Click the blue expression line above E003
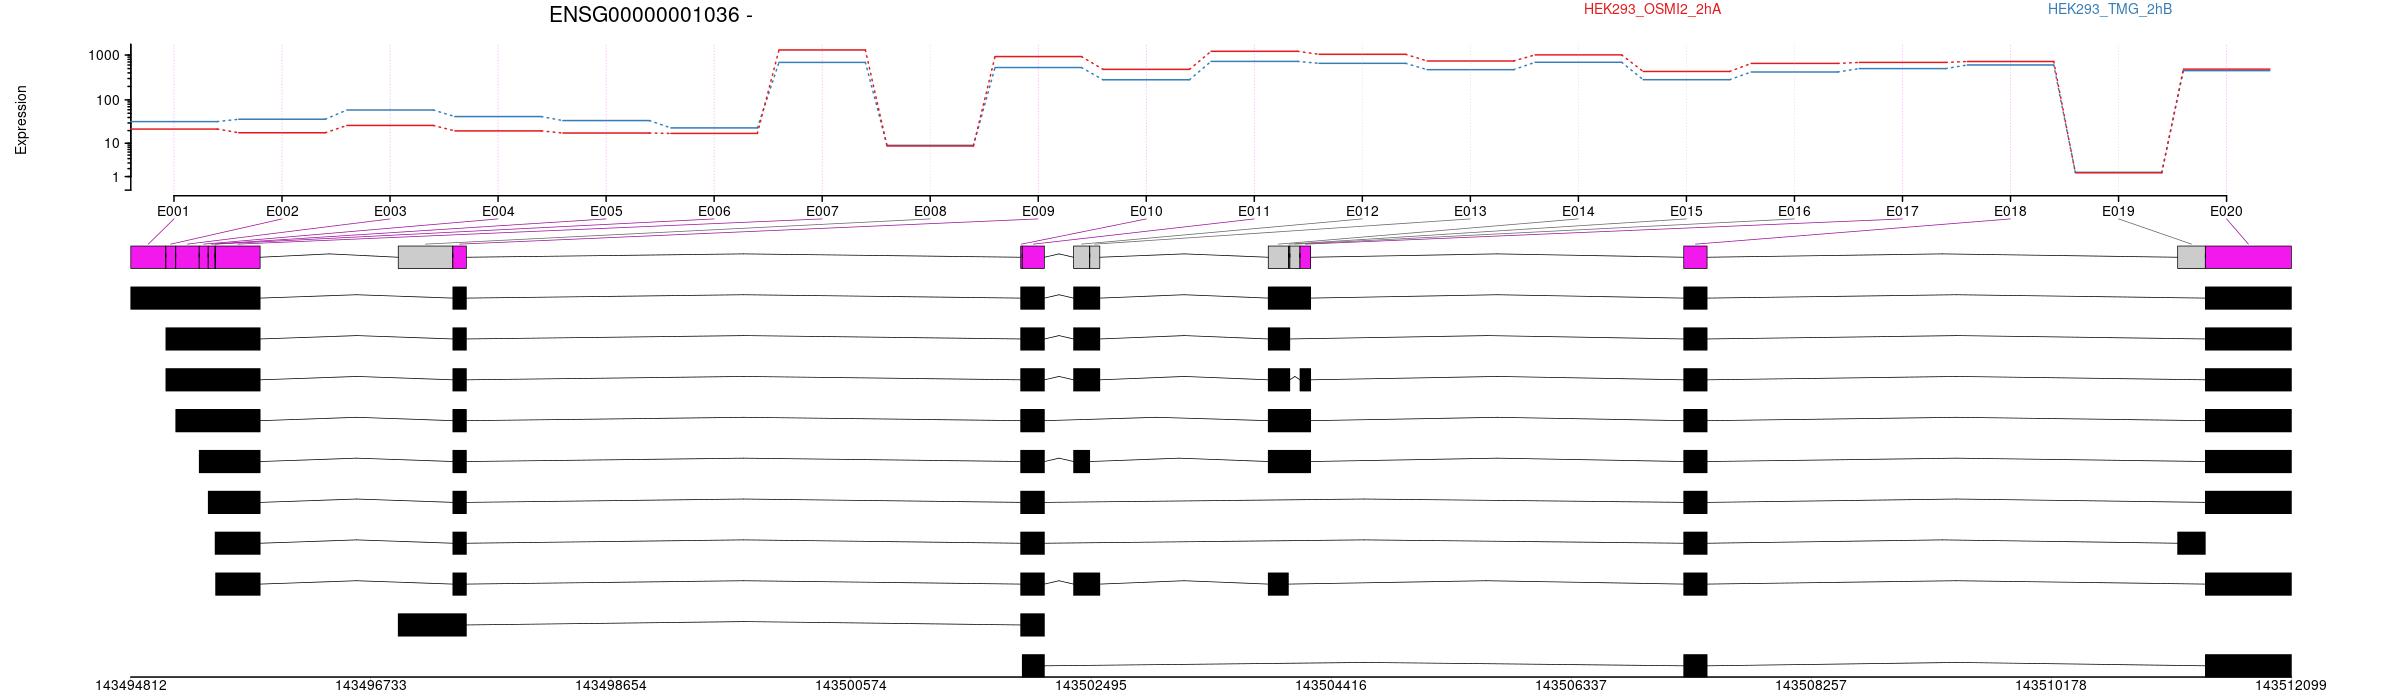Viewport: 2400px width, 700px height. point(390,110)
